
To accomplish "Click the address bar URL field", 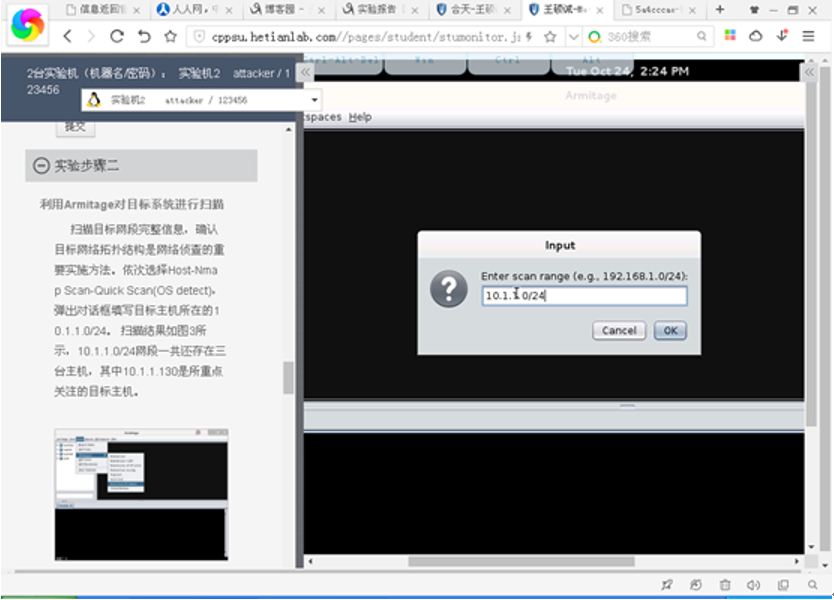I will pos(365,37).
